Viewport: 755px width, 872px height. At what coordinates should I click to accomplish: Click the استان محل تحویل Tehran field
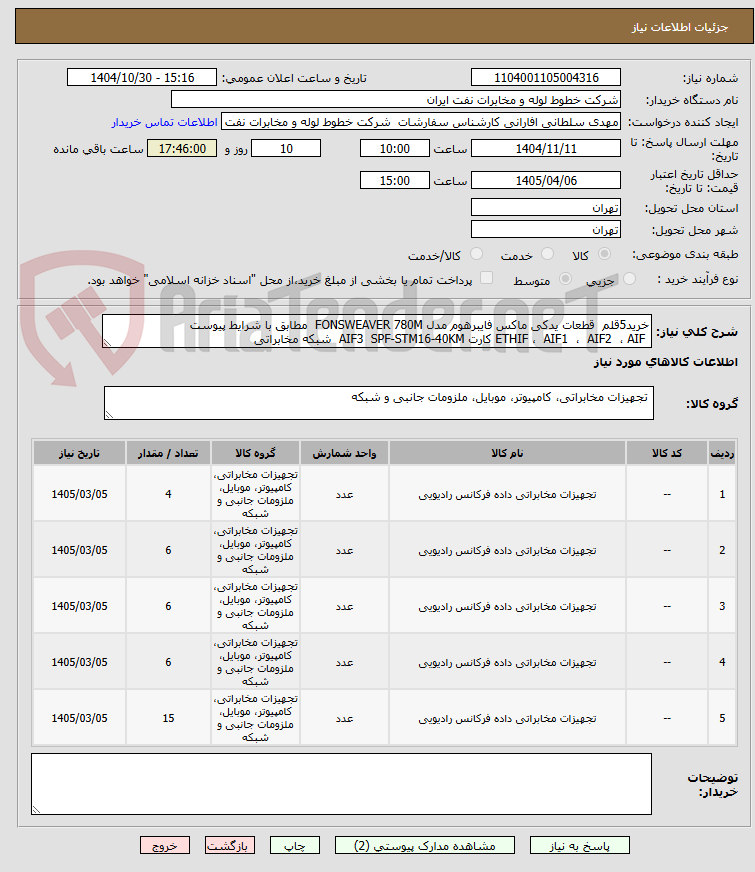(546, 207)
